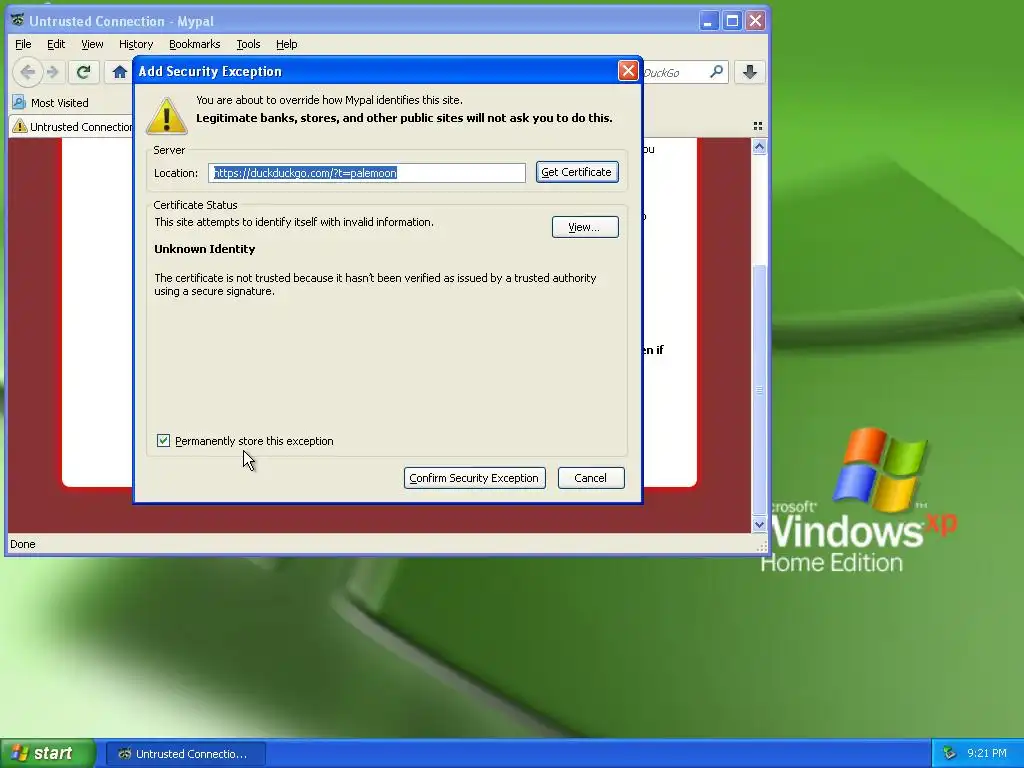The height and width of the screenshot is (768, 1024).
Task: Reload the page with refresh icon
Action: tap(83, 72)
